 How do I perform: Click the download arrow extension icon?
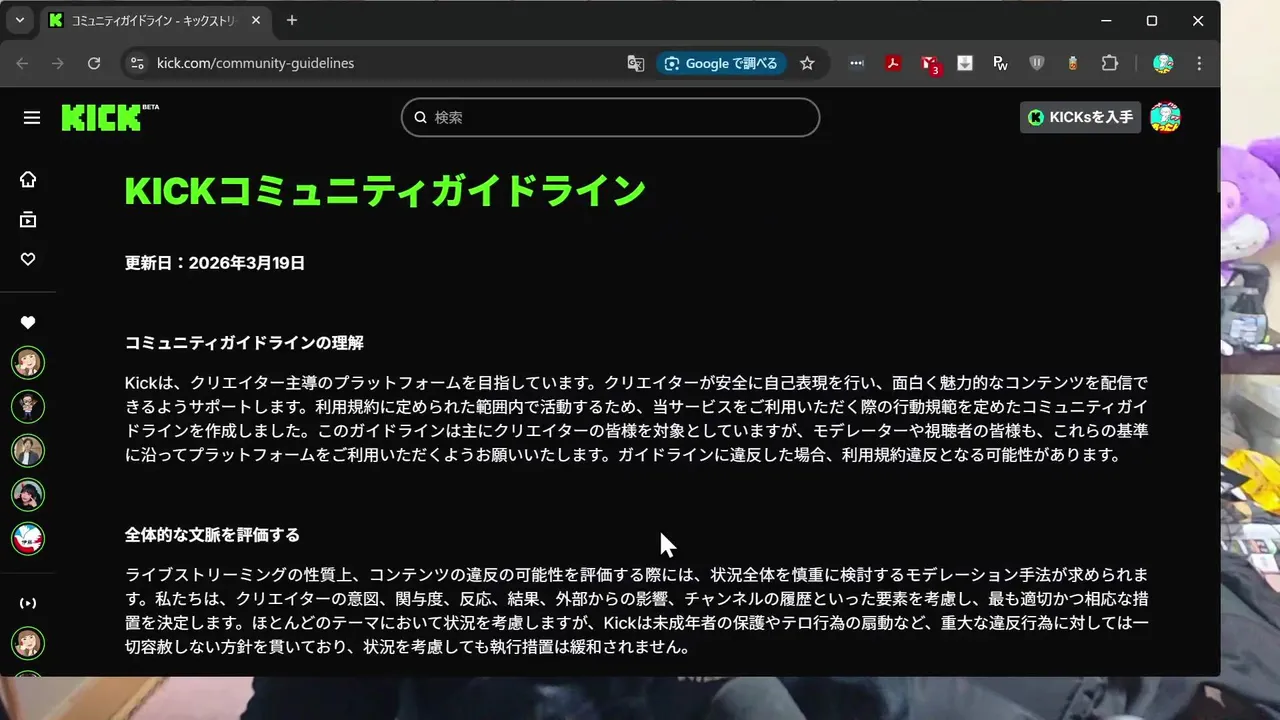965,63
